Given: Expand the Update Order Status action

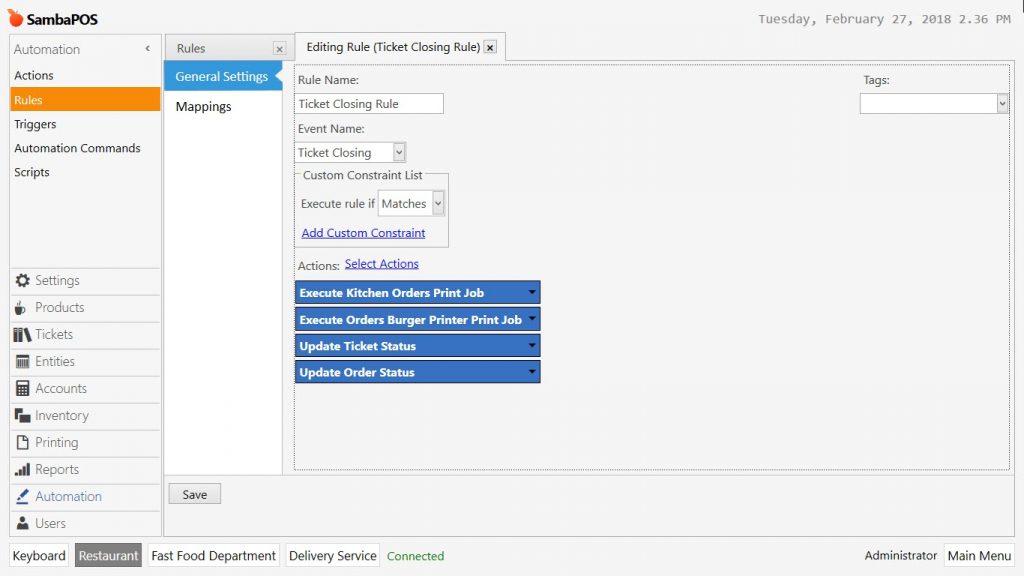Looking at the screenshot, I should point(532,372).
